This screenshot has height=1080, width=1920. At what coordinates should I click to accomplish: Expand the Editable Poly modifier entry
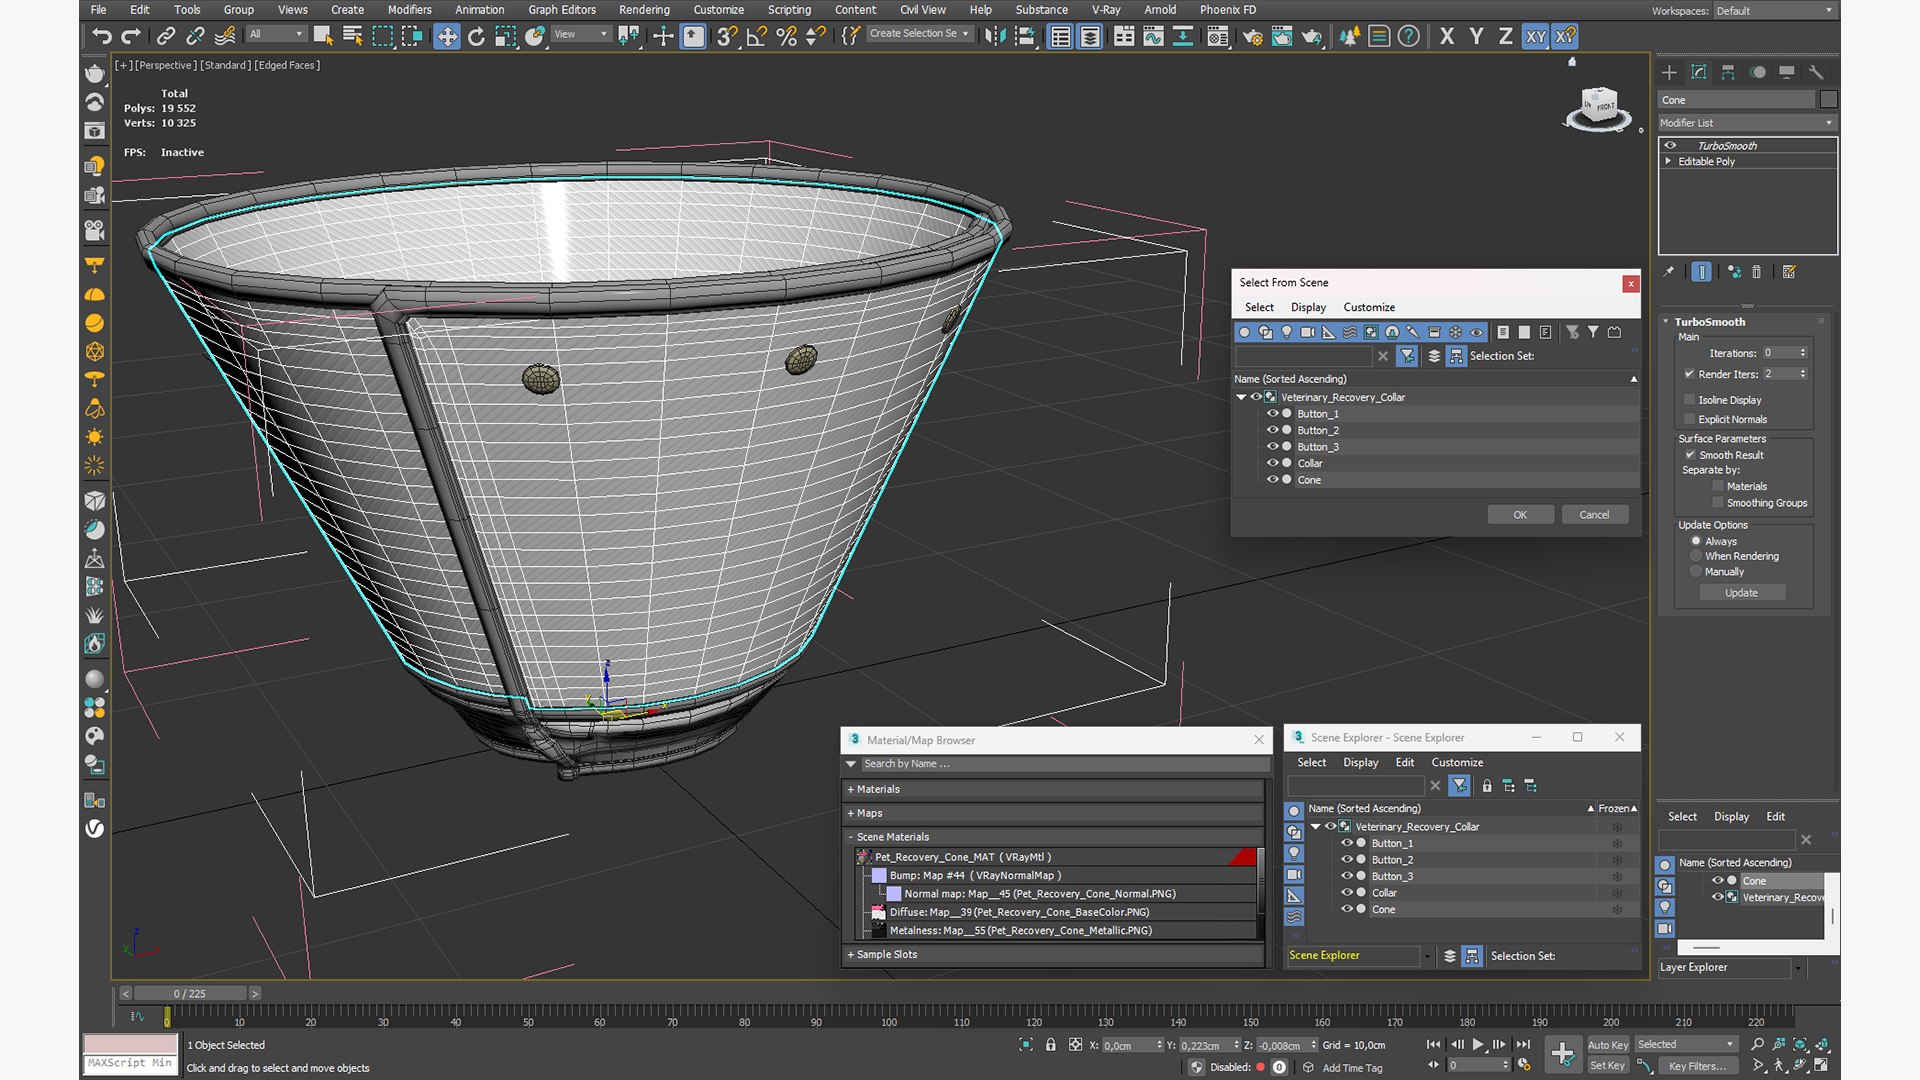click(1668, 161)
